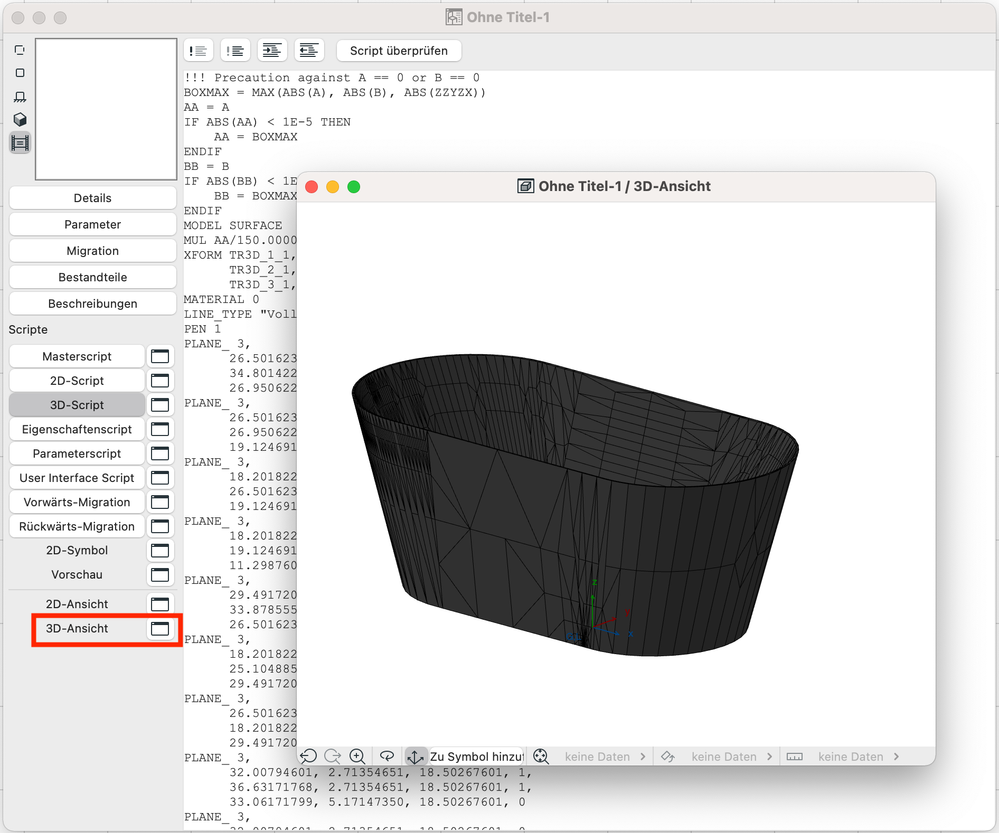Viewport: 999px width, 833px height.
Task: Open the Parameterscript tab
Action: pos(77,454)
